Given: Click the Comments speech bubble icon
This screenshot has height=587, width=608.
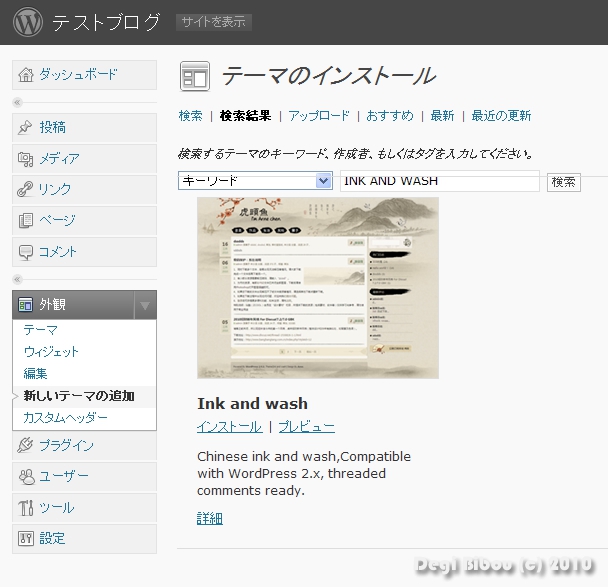Looking at the screenshot, I should [x=26, y=252].
